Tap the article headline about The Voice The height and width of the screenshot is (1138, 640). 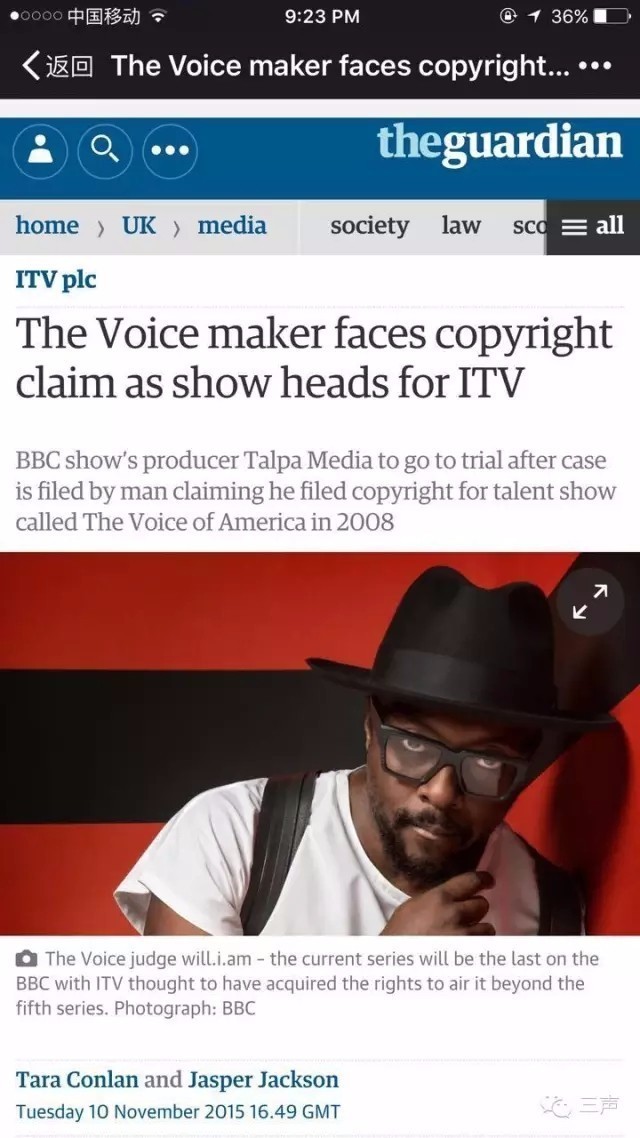(x=314, y=357)
